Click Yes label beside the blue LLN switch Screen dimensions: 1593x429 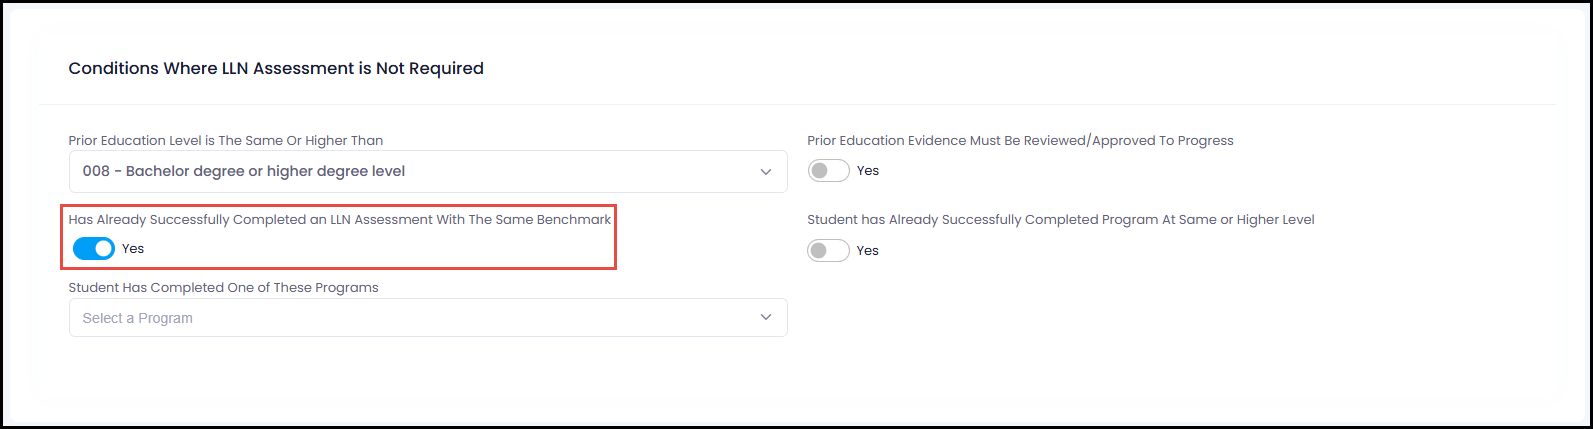(133, 249)
